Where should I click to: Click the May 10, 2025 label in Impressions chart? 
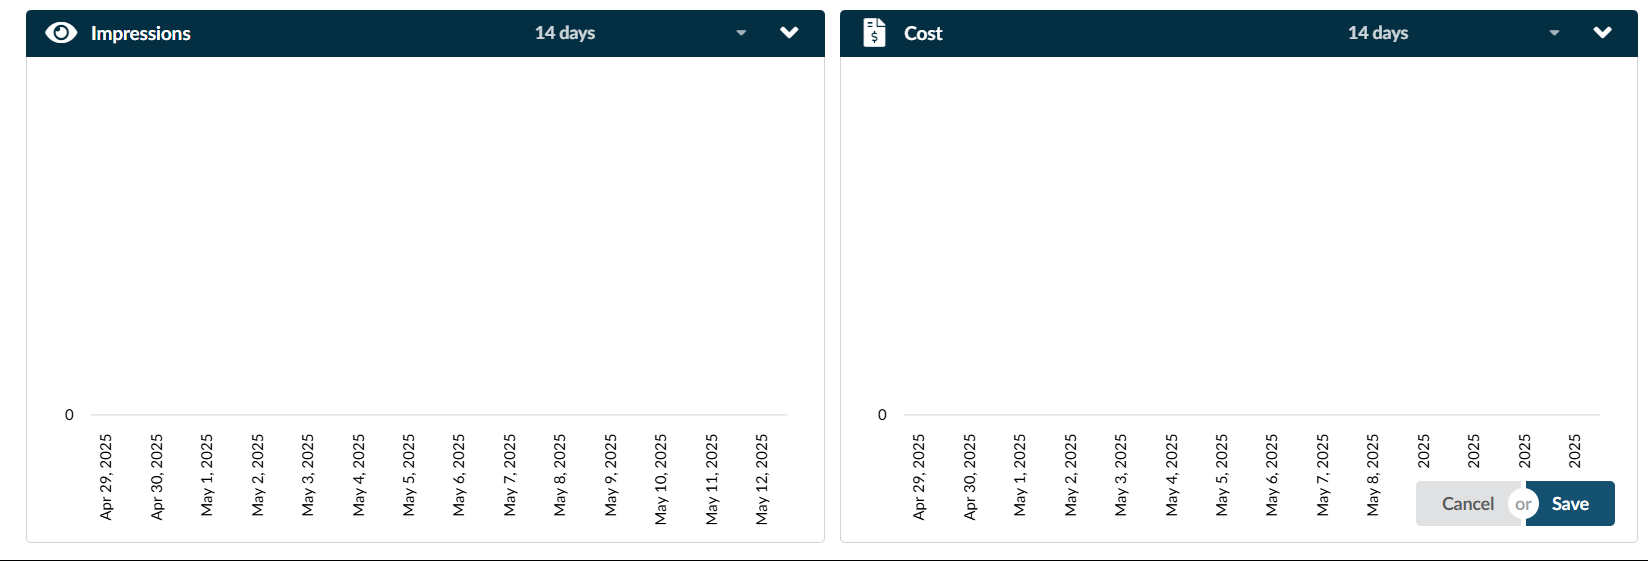[660, 479]
